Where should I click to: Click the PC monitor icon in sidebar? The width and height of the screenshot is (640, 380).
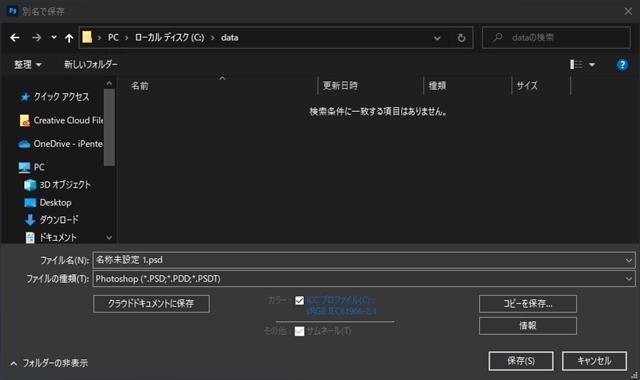tap(24, 167)
